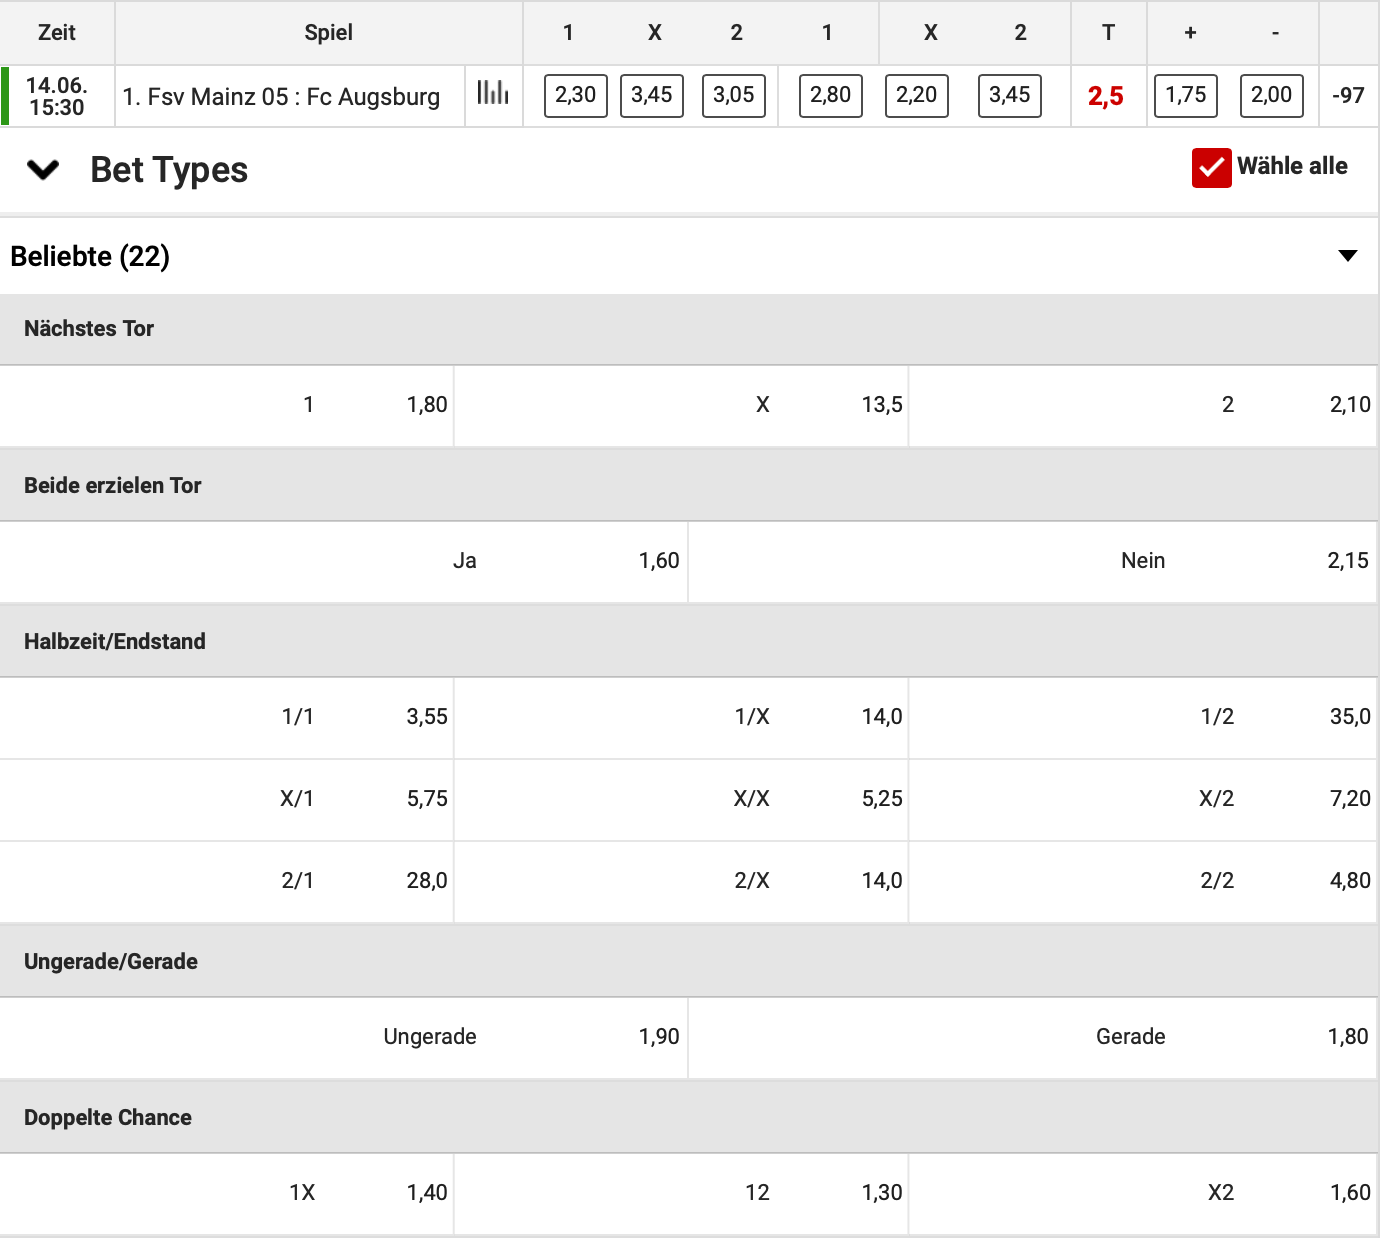Select the plus column odds 1,75
This screenshot has height=1238, width=1380.
point(1186,95)
